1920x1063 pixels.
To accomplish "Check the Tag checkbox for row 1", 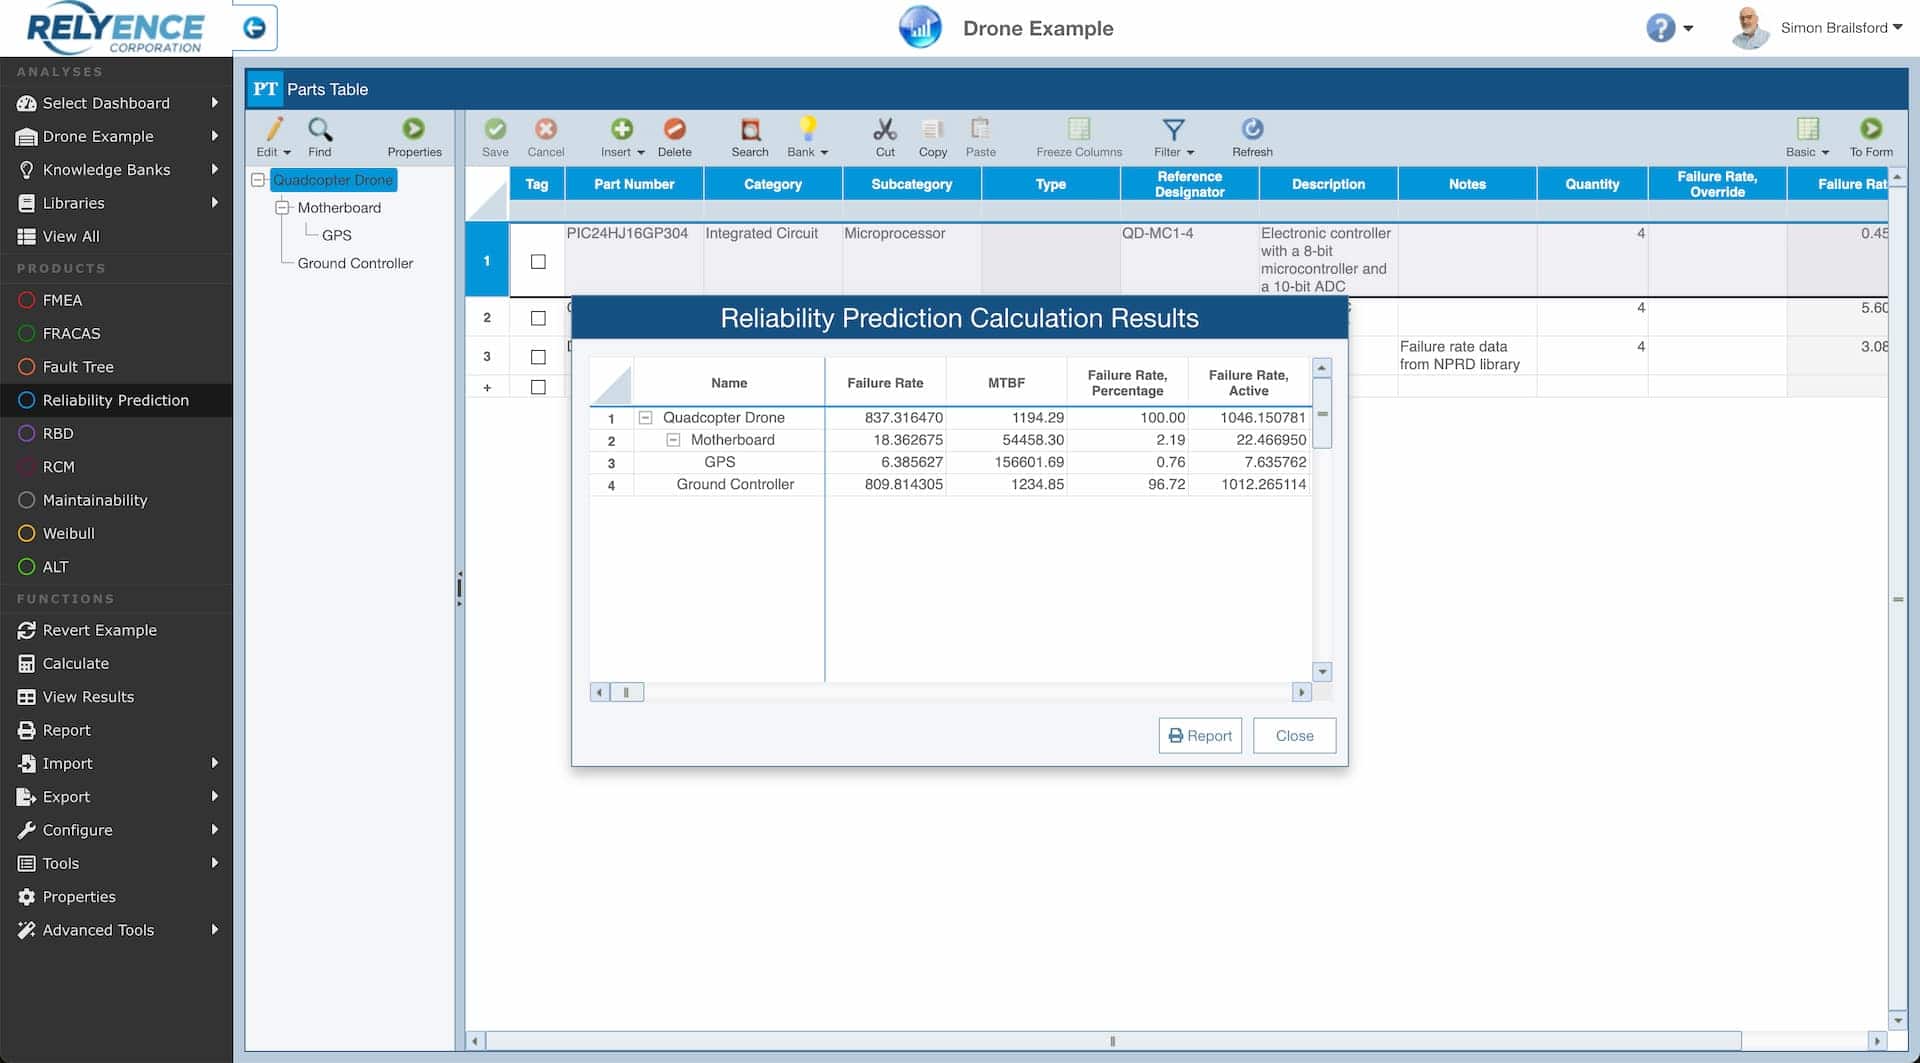I will coord(538,261).
